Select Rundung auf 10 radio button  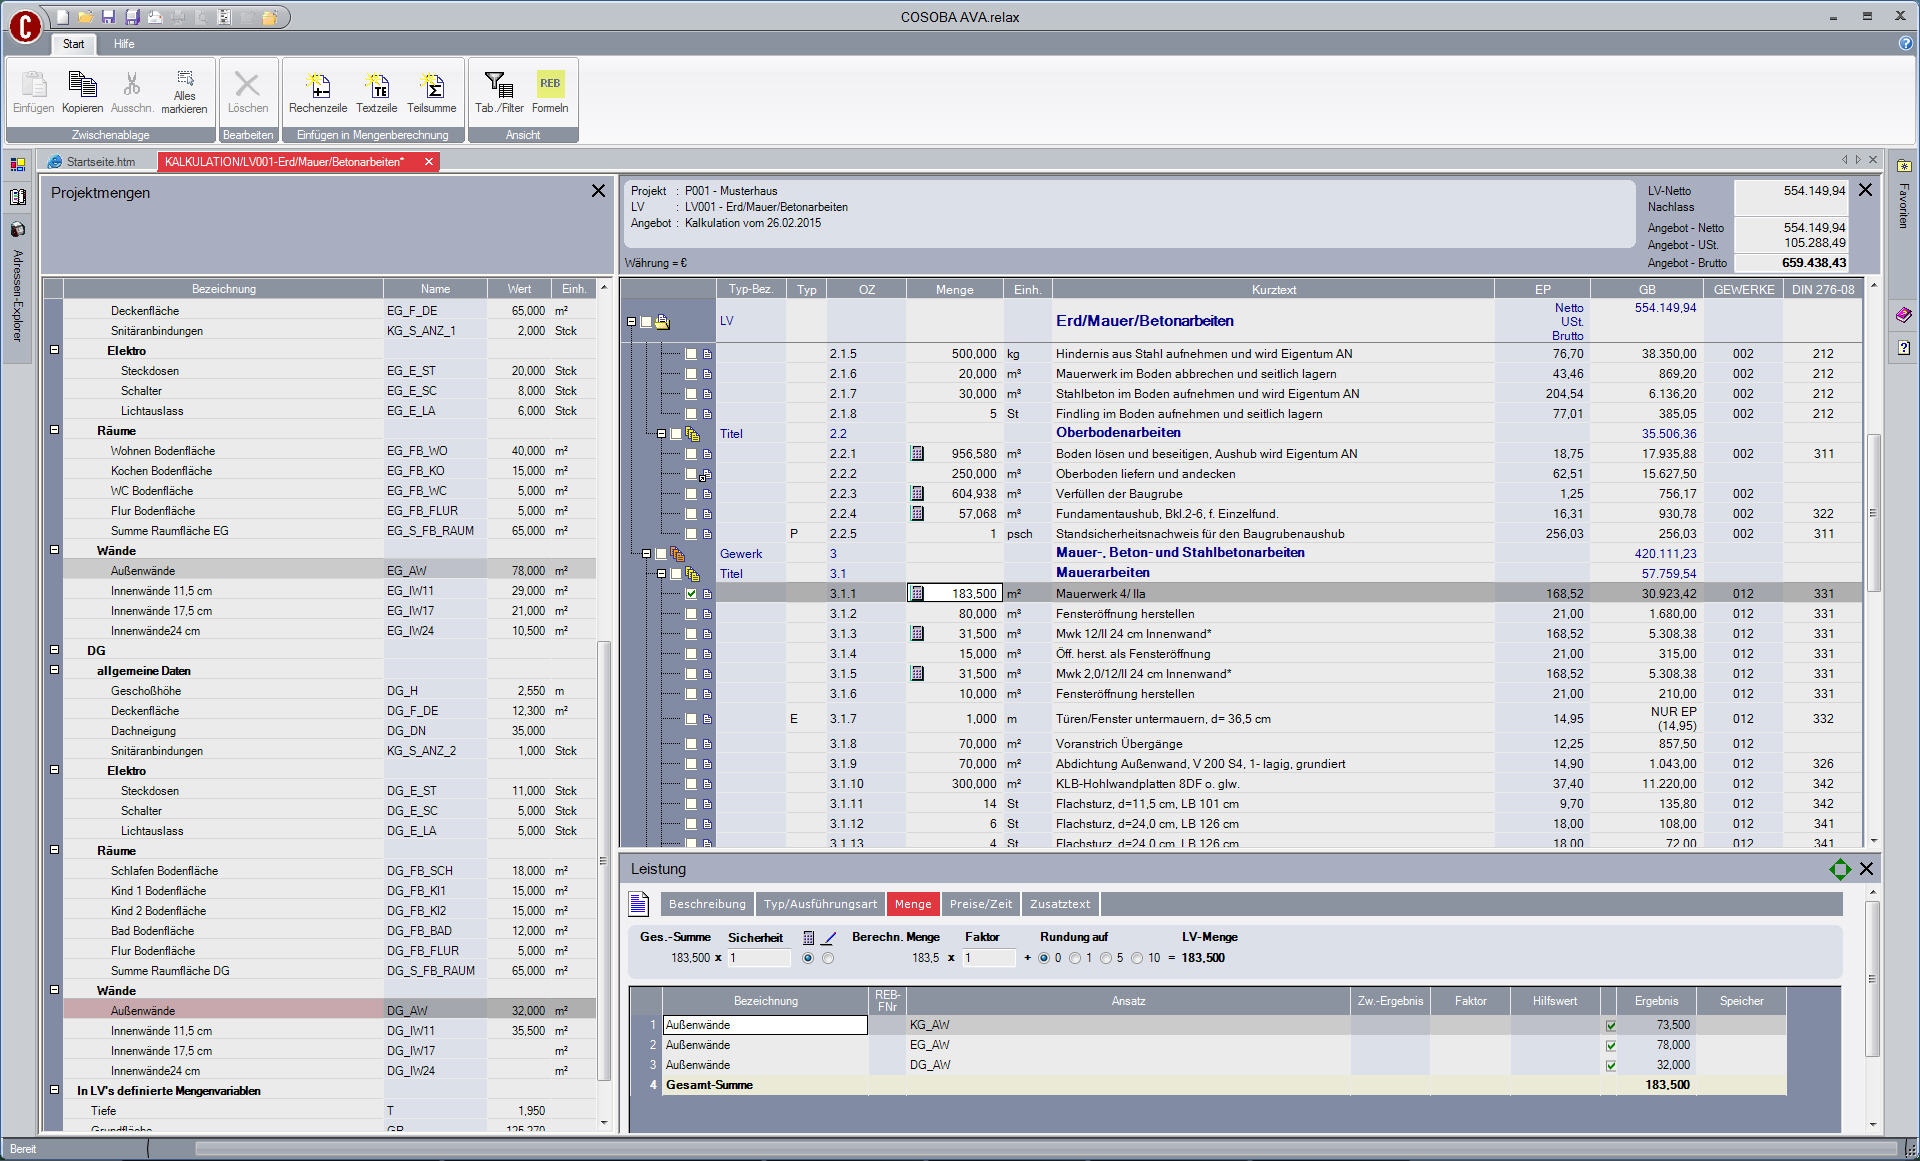coord(1137,958)
